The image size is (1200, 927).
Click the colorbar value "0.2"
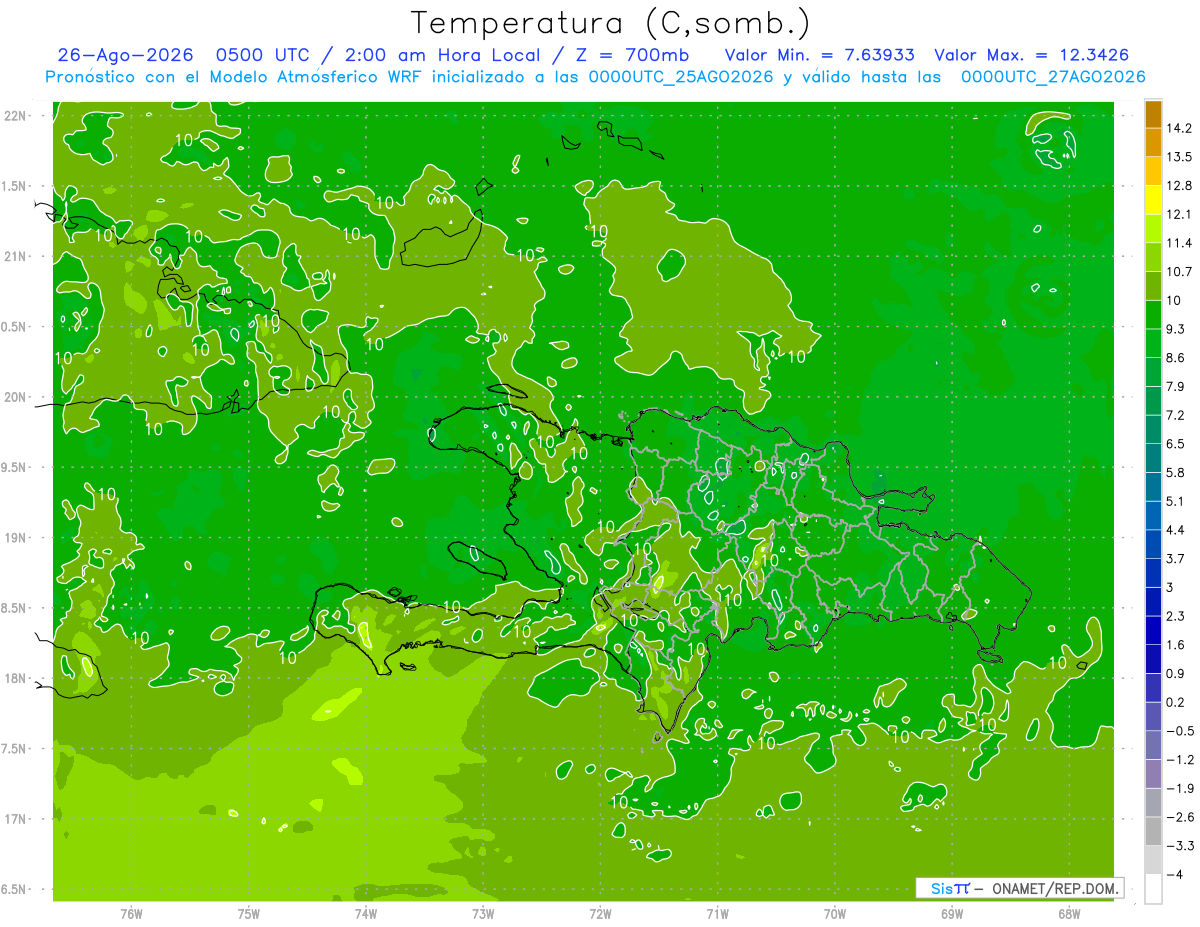1176,702
